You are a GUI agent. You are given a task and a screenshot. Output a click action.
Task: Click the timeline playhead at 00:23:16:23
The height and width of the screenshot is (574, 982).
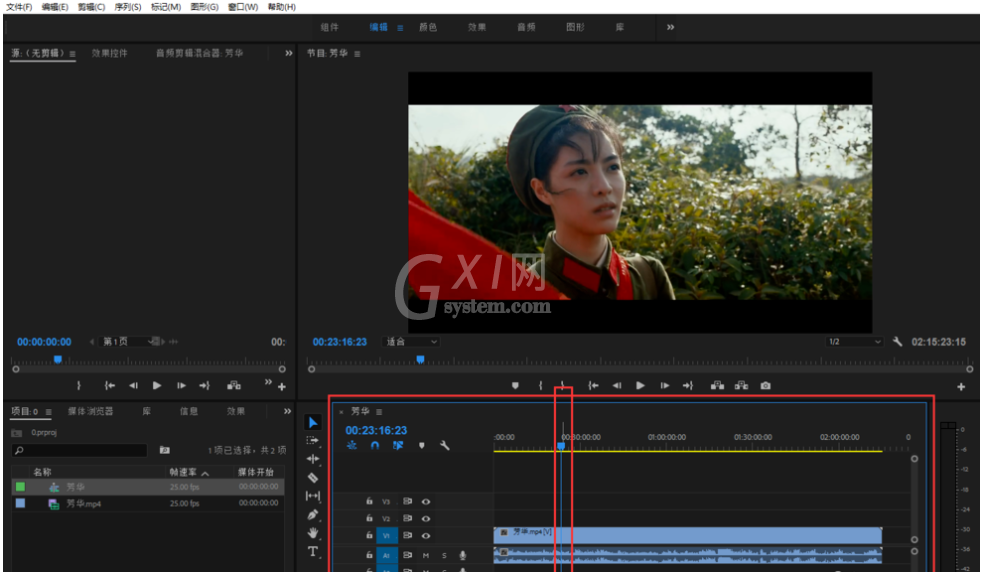562,446
